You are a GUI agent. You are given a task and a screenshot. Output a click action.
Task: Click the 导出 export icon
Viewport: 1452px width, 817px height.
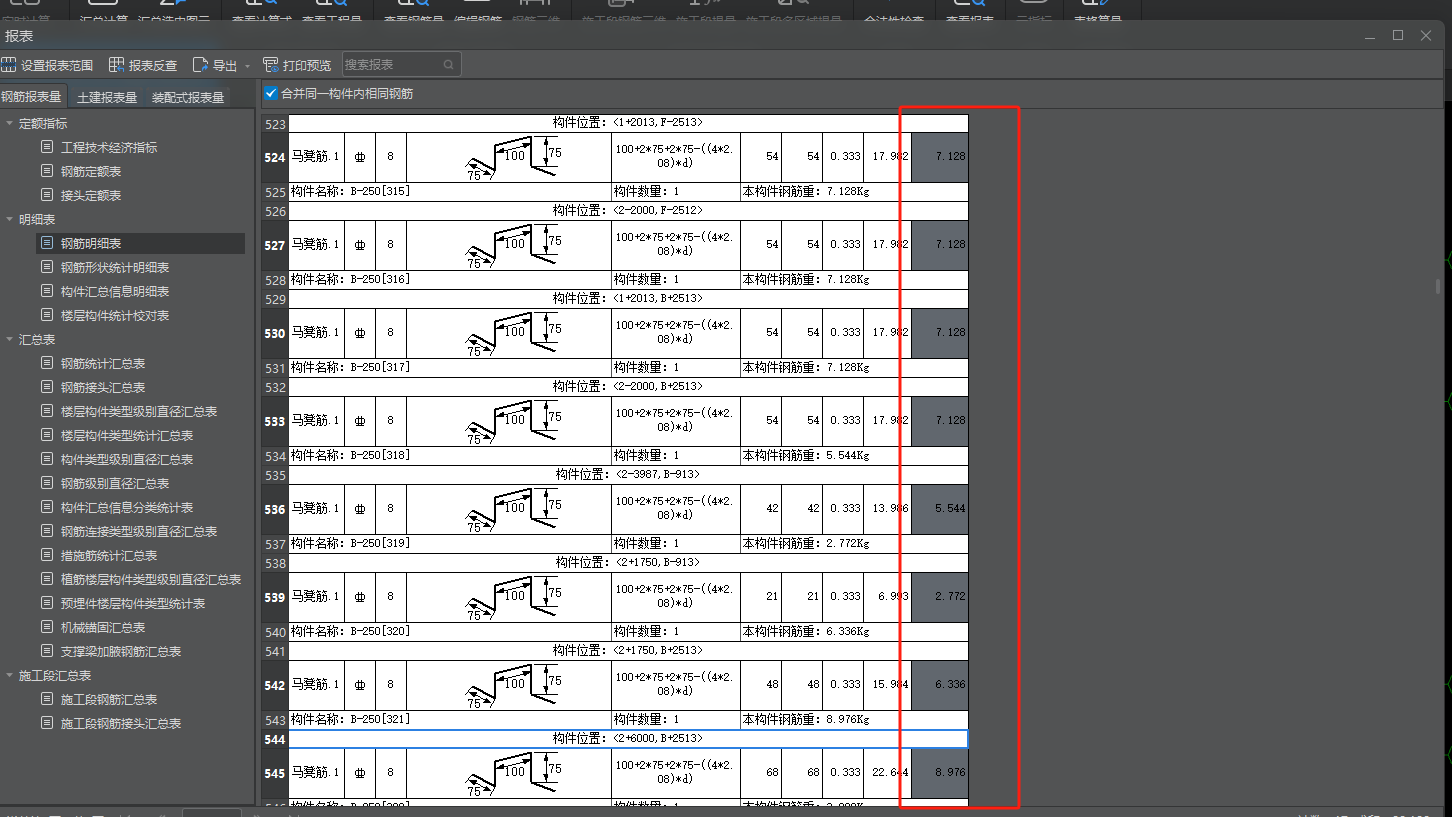200,65
